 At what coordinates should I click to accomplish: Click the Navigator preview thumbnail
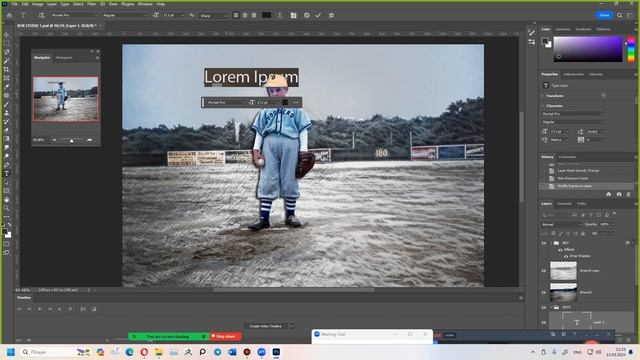coord(65,99)
